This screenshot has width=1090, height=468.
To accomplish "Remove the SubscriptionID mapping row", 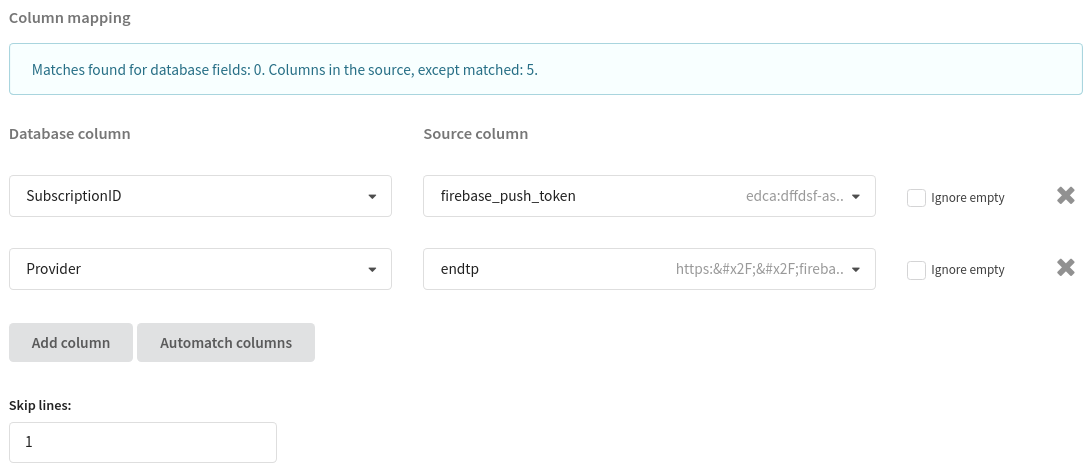I will coord(1065,196).
